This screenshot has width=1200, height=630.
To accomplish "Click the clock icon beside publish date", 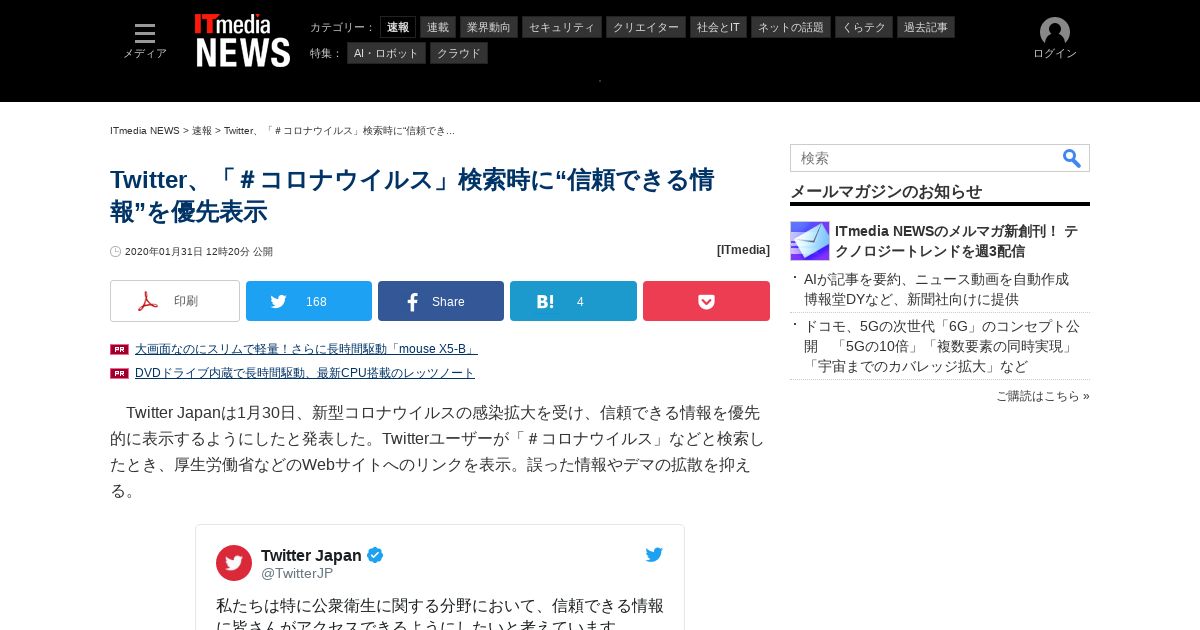I will click(x=116, y=252).
